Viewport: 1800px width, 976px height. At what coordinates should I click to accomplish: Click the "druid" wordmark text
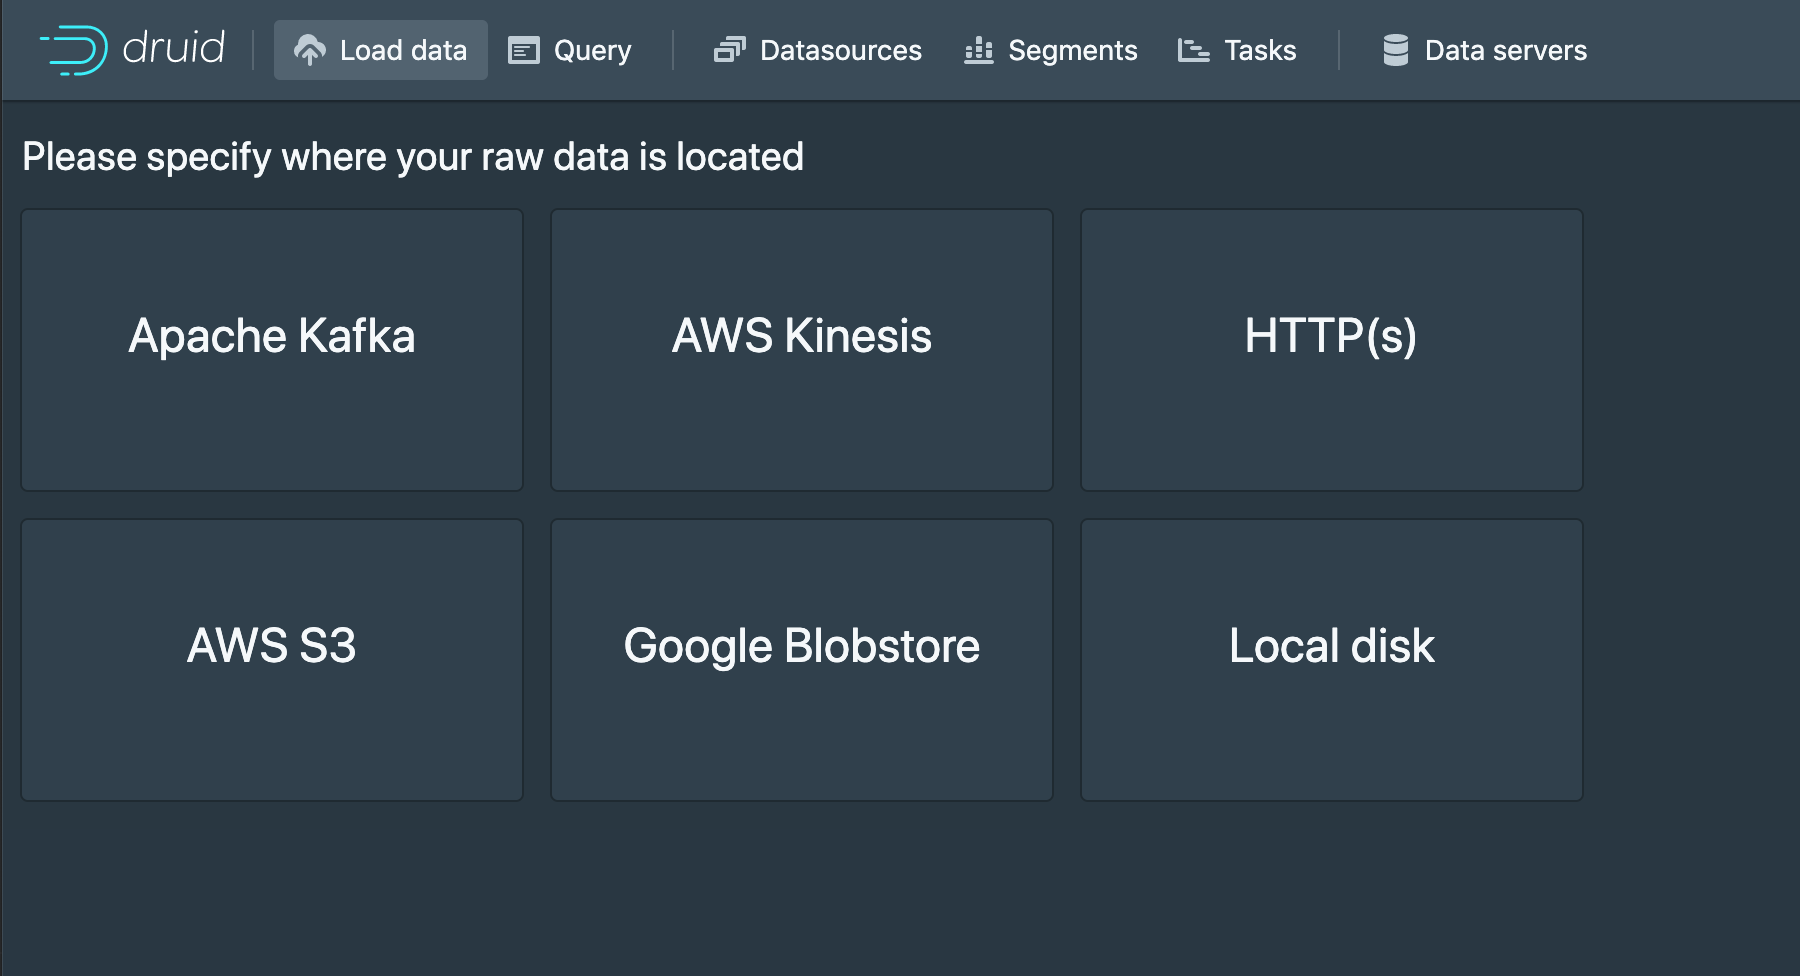pos(174,48)
